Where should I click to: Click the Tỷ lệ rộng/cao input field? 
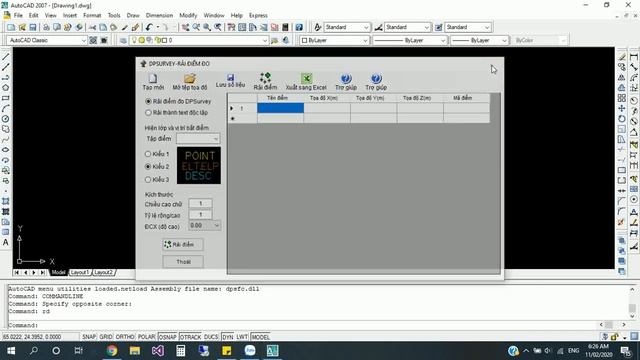(200, 215)
